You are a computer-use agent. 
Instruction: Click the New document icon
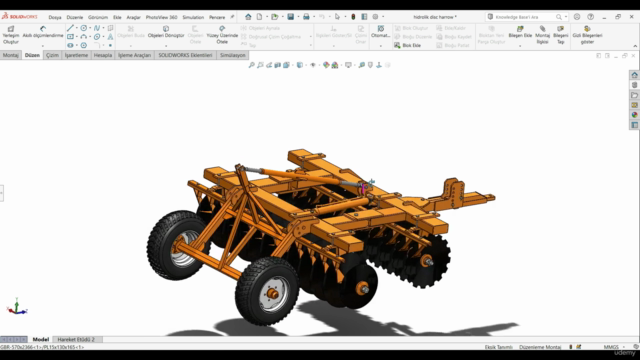260,17
